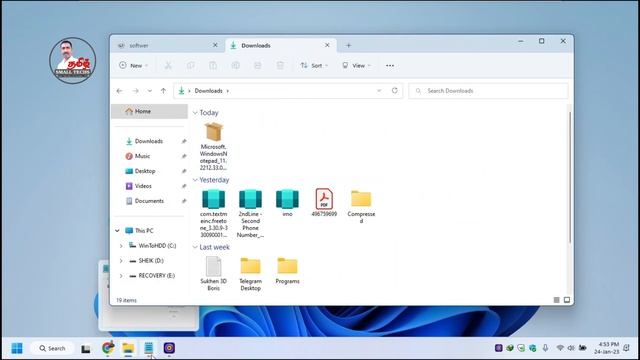The width and height of the screenshot is (640, 360).
Task: Expand the address bar history dropdown
Action: 379,91
